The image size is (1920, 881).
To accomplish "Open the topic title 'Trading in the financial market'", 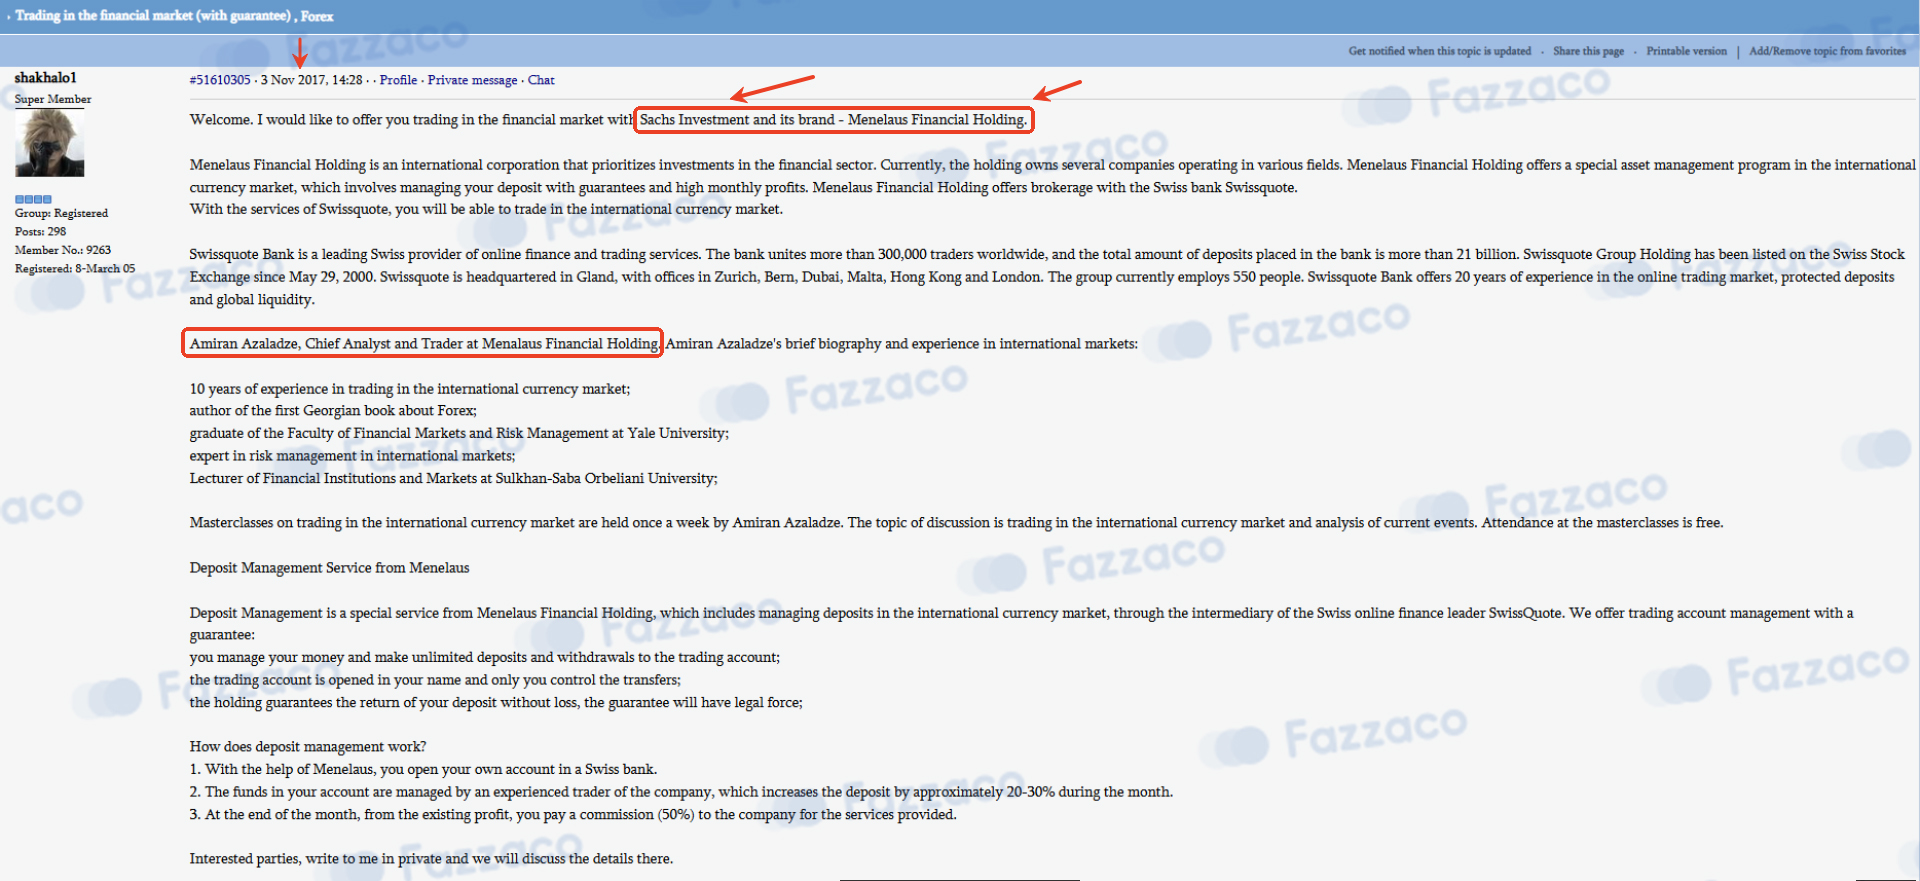I will (x=153, y=16).
